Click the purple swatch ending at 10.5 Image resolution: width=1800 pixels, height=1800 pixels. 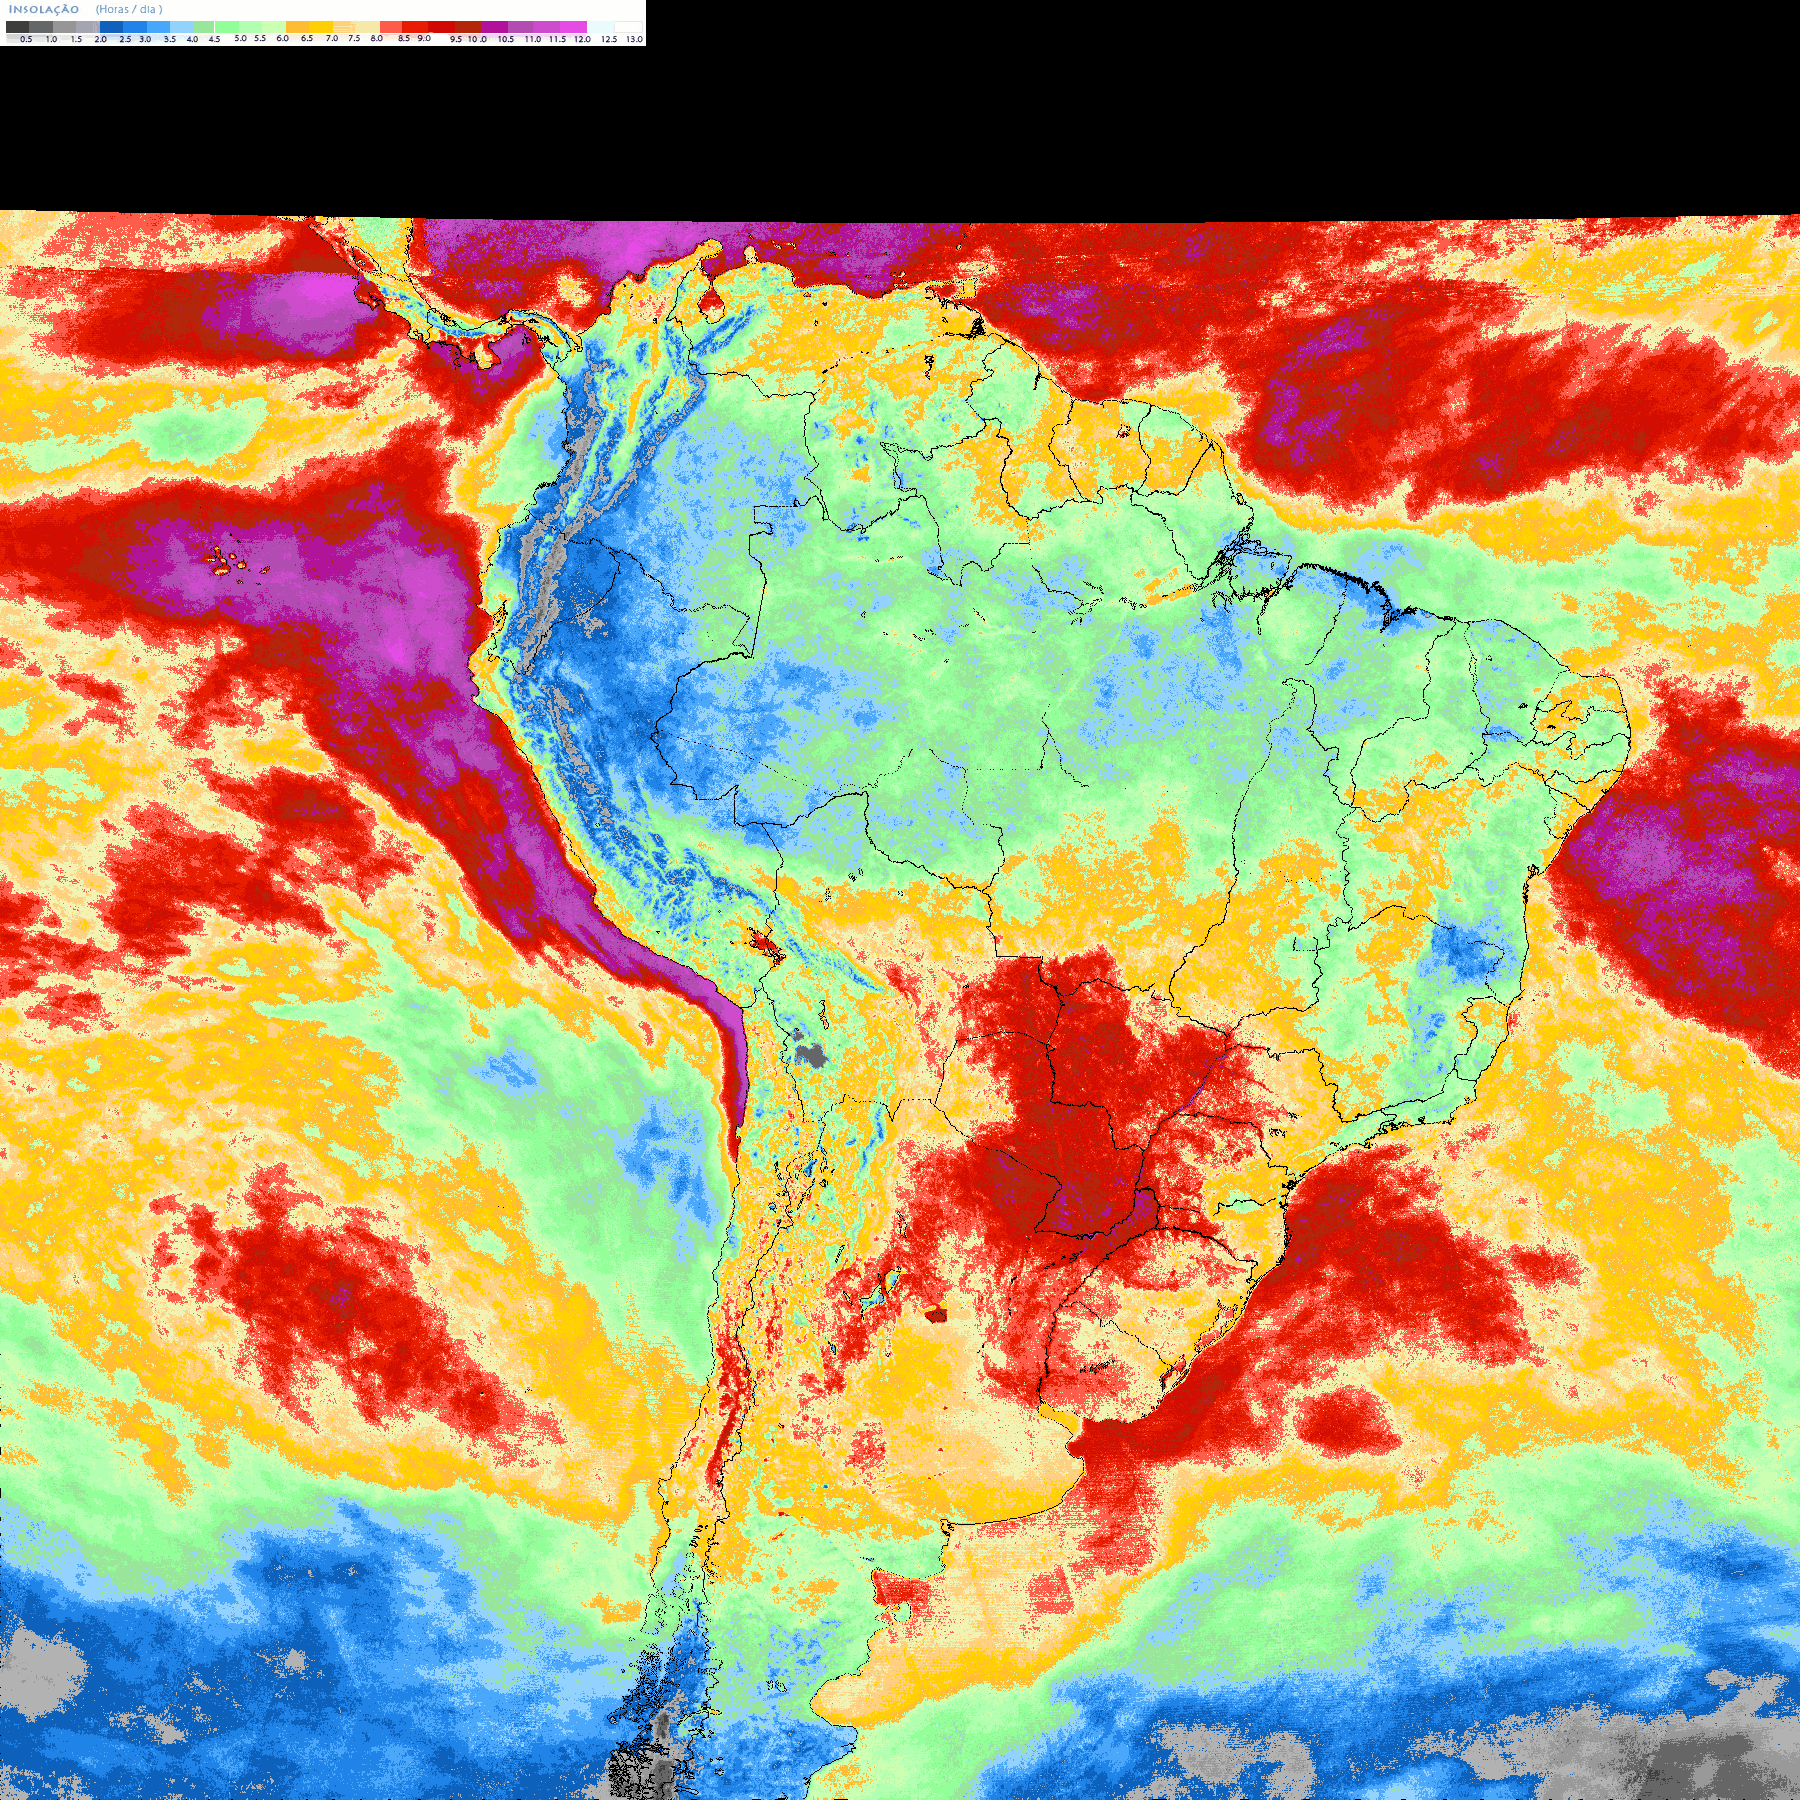click(494, 27)
